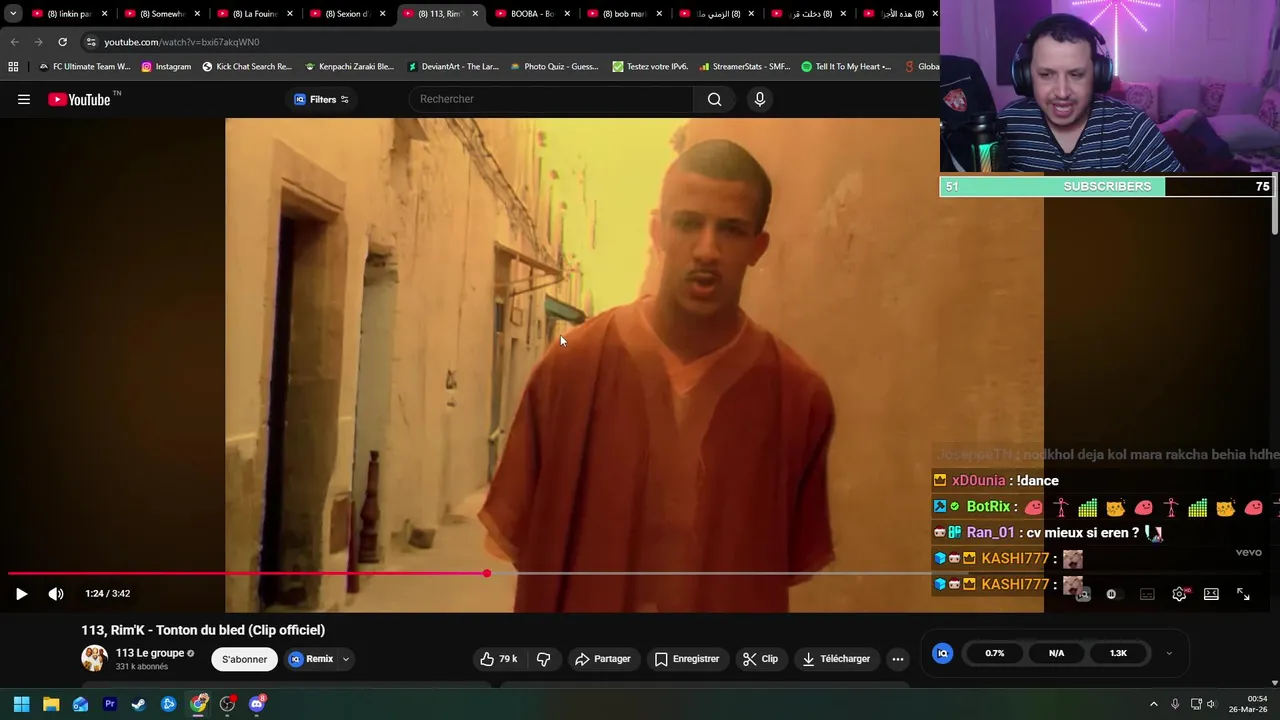The height and width of the screenshot is (720, 1280).
Task: Create a Clip with scissors button
Action: [760, 659]
